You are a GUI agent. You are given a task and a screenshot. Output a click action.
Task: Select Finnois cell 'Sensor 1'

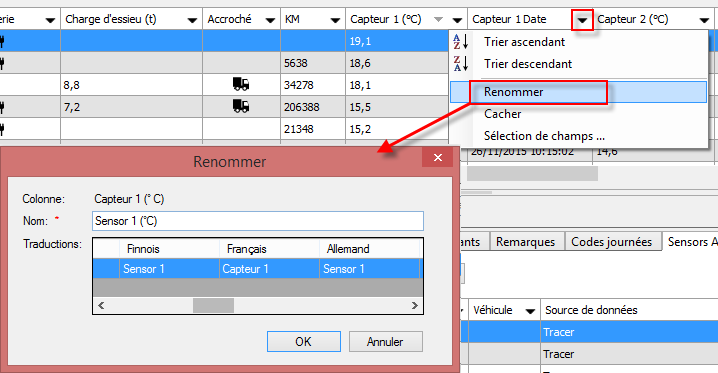[169, 269]
